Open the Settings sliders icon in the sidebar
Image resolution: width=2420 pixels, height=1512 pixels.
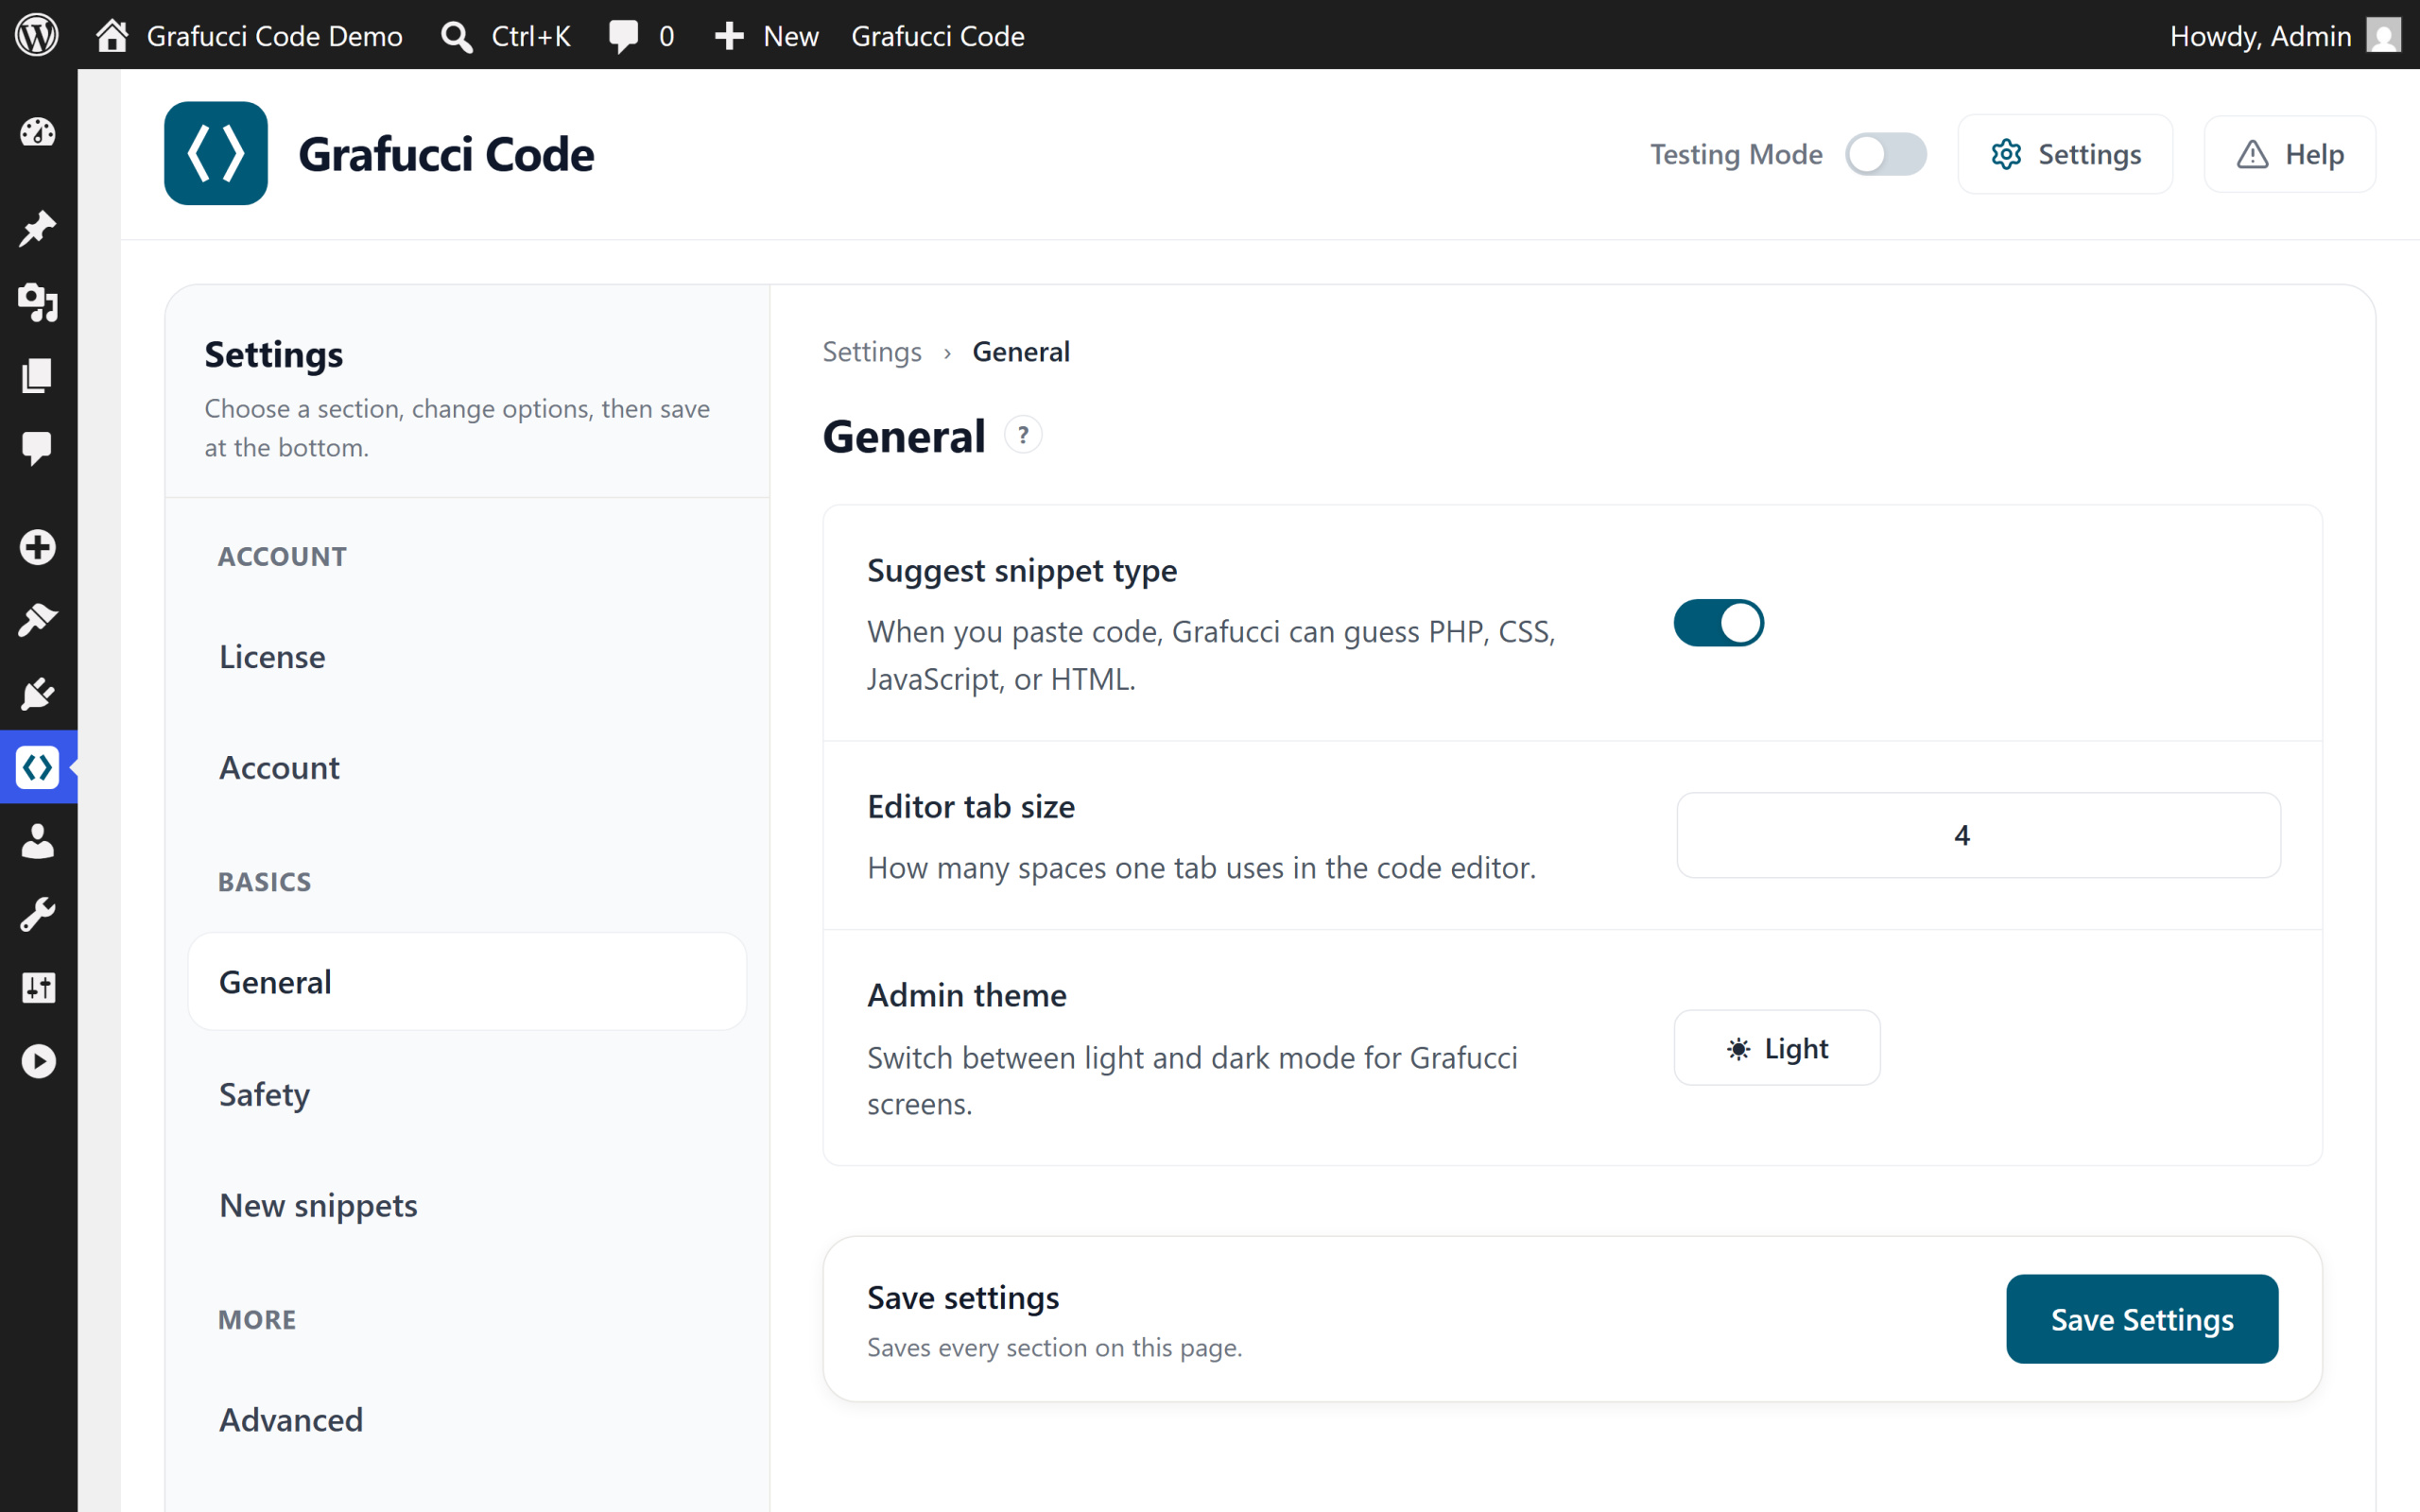[x=38, y=987]
